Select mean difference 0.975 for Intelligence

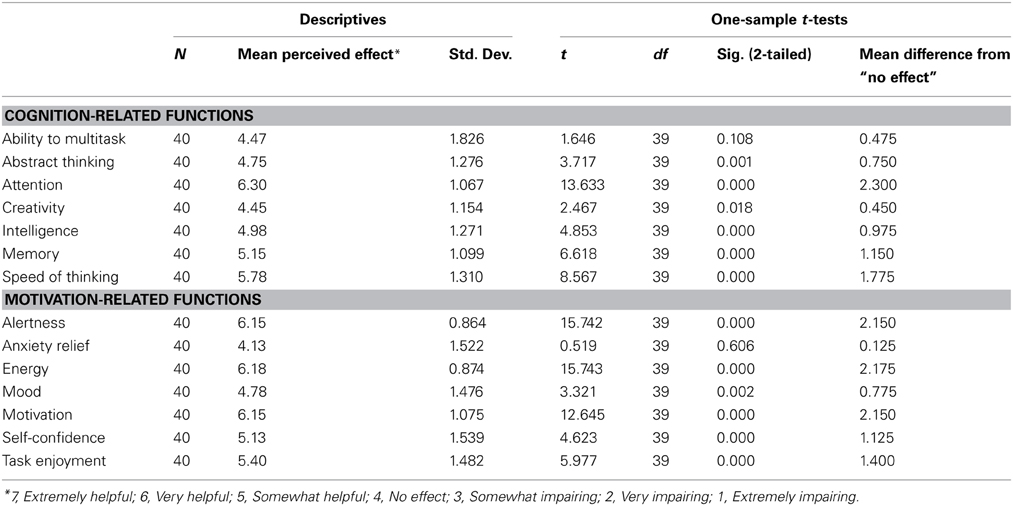click(x=877, y=231)
